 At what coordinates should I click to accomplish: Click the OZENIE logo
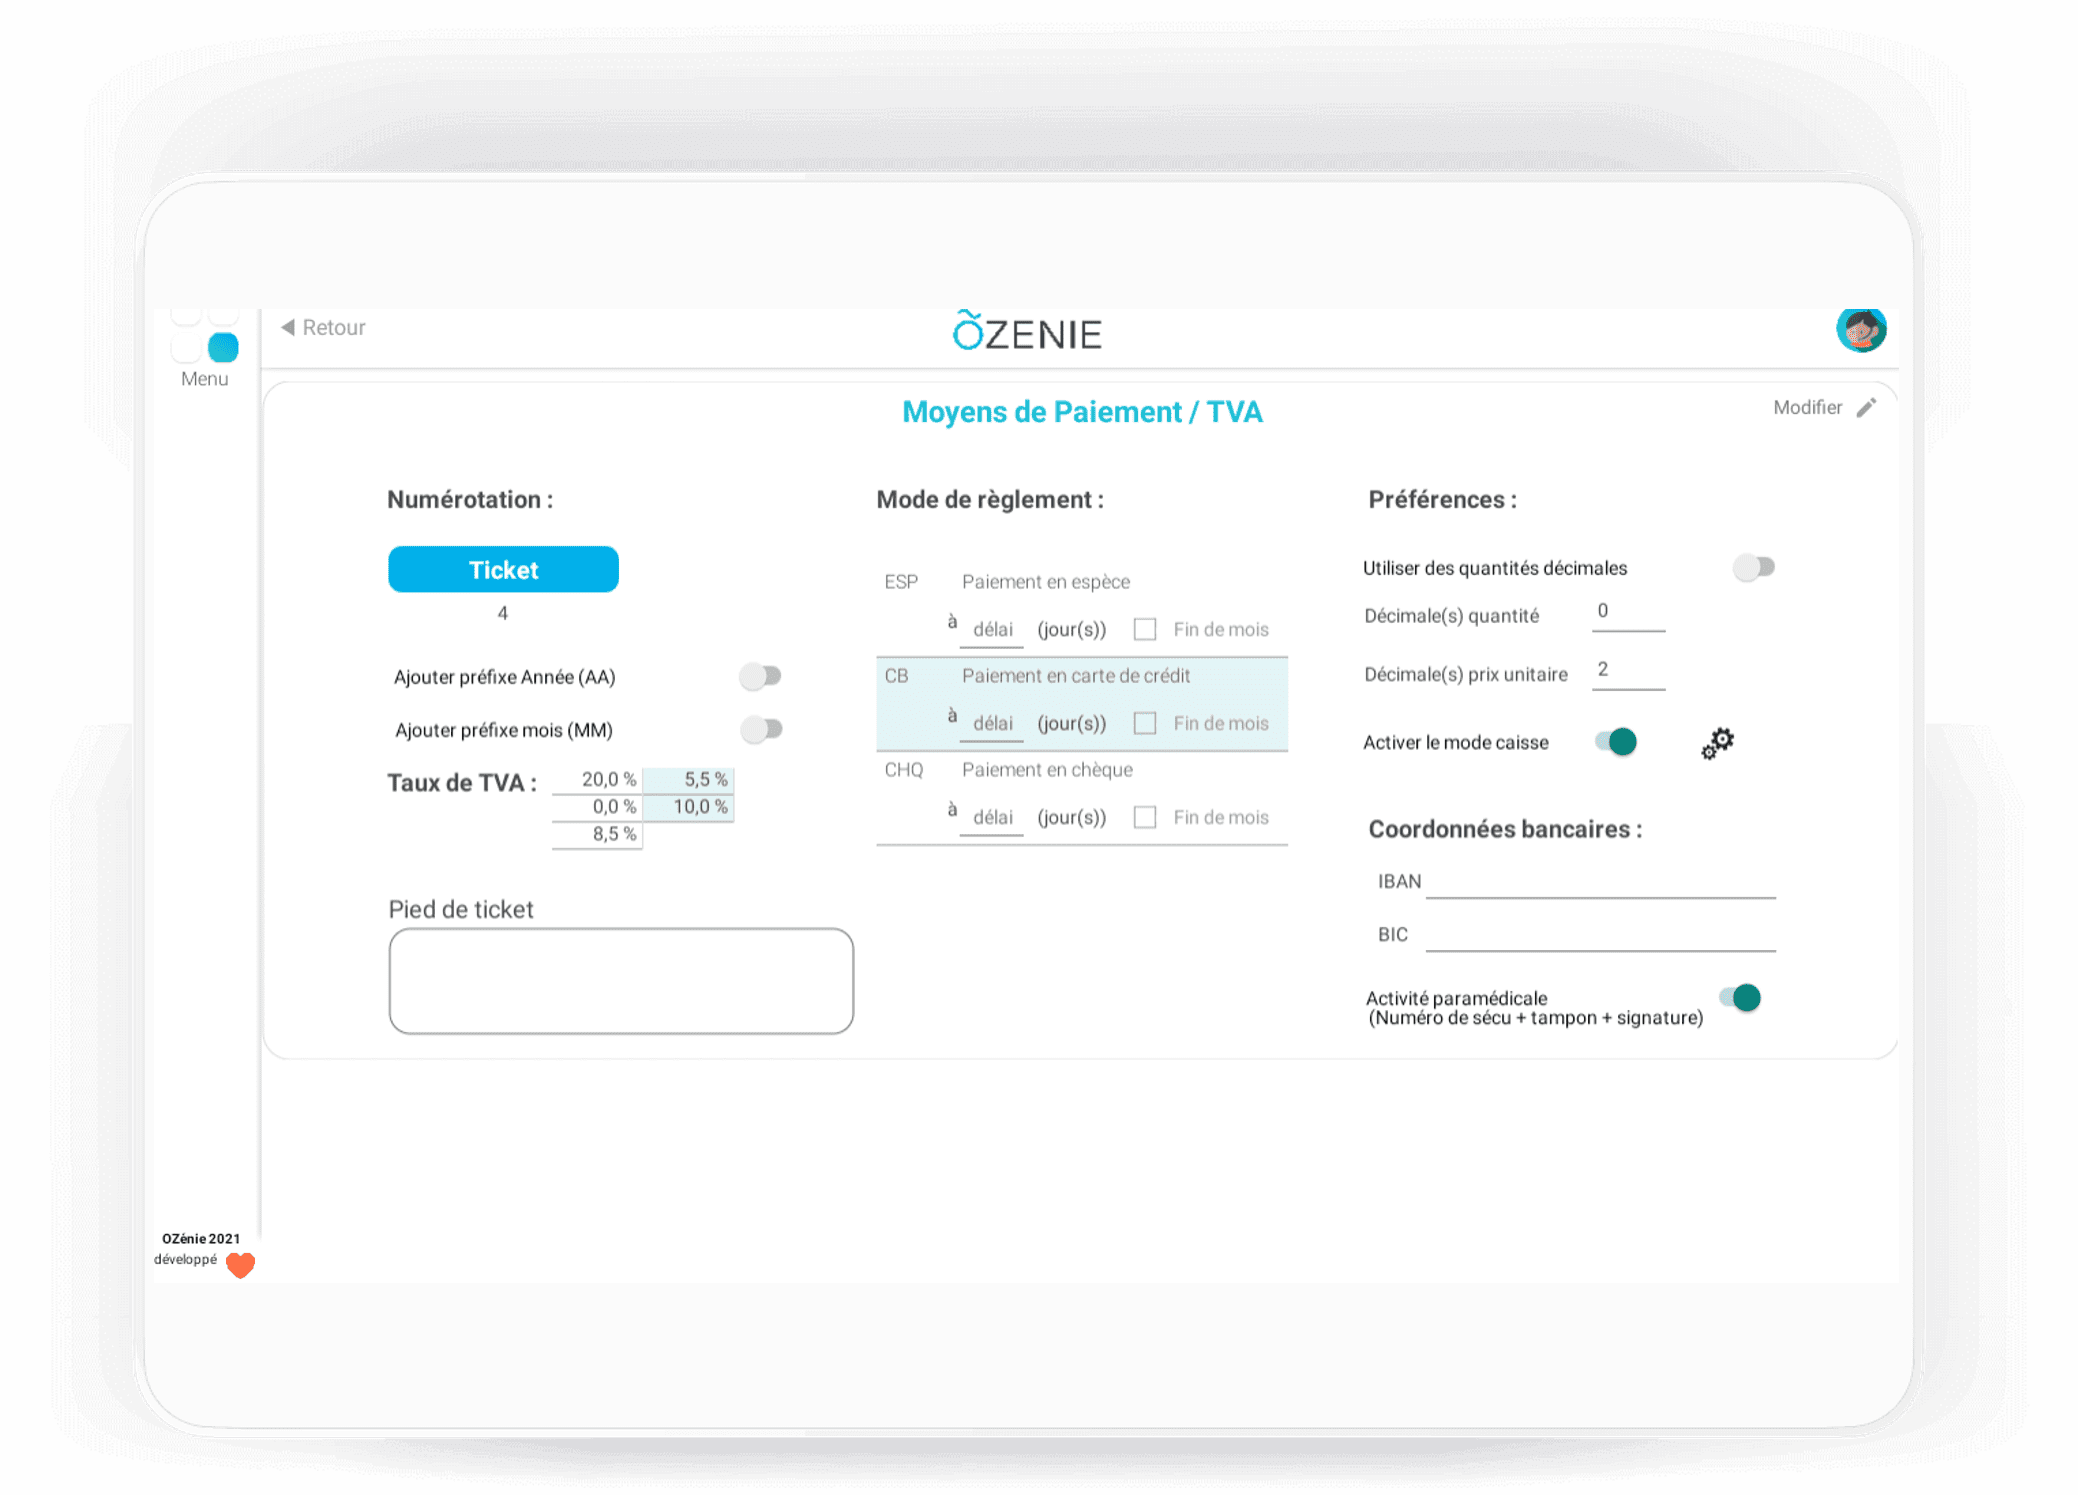point(1027,331)
